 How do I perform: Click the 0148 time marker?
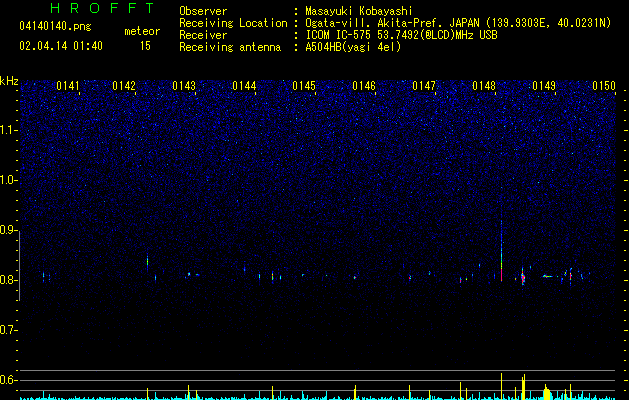point(484,86)
